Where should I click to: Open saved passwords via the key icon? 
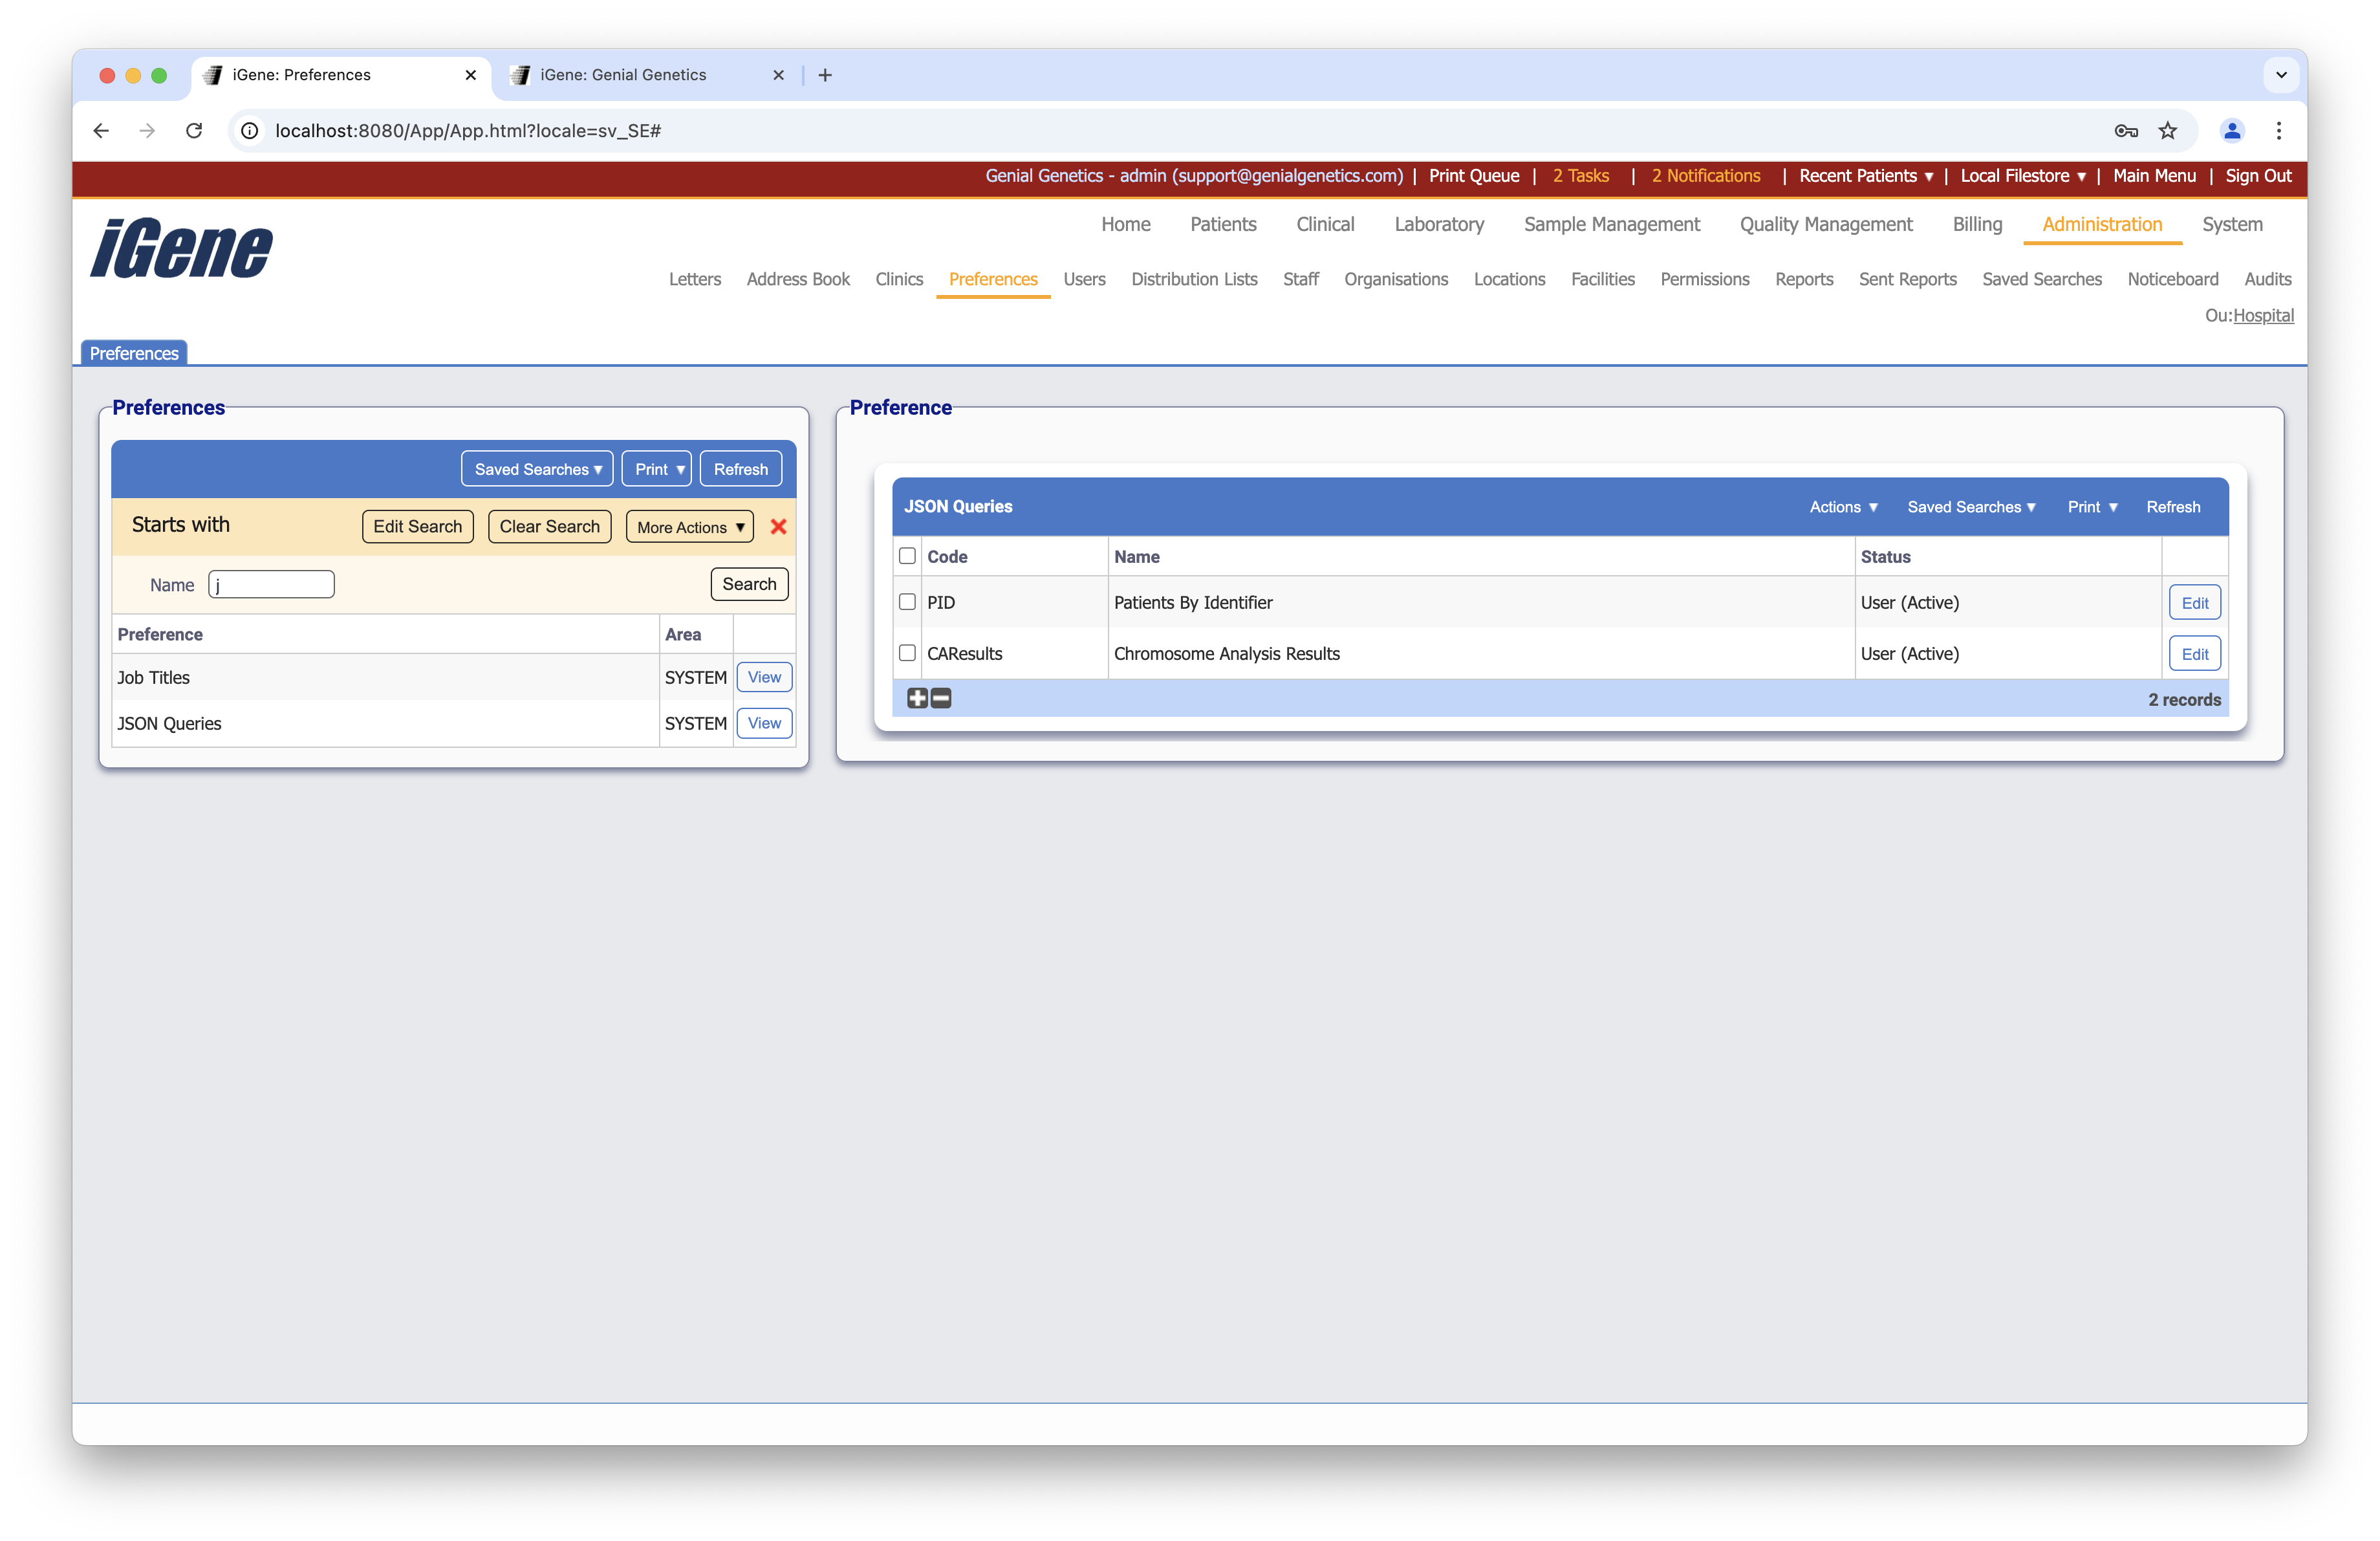click(x=2126, y=131)
